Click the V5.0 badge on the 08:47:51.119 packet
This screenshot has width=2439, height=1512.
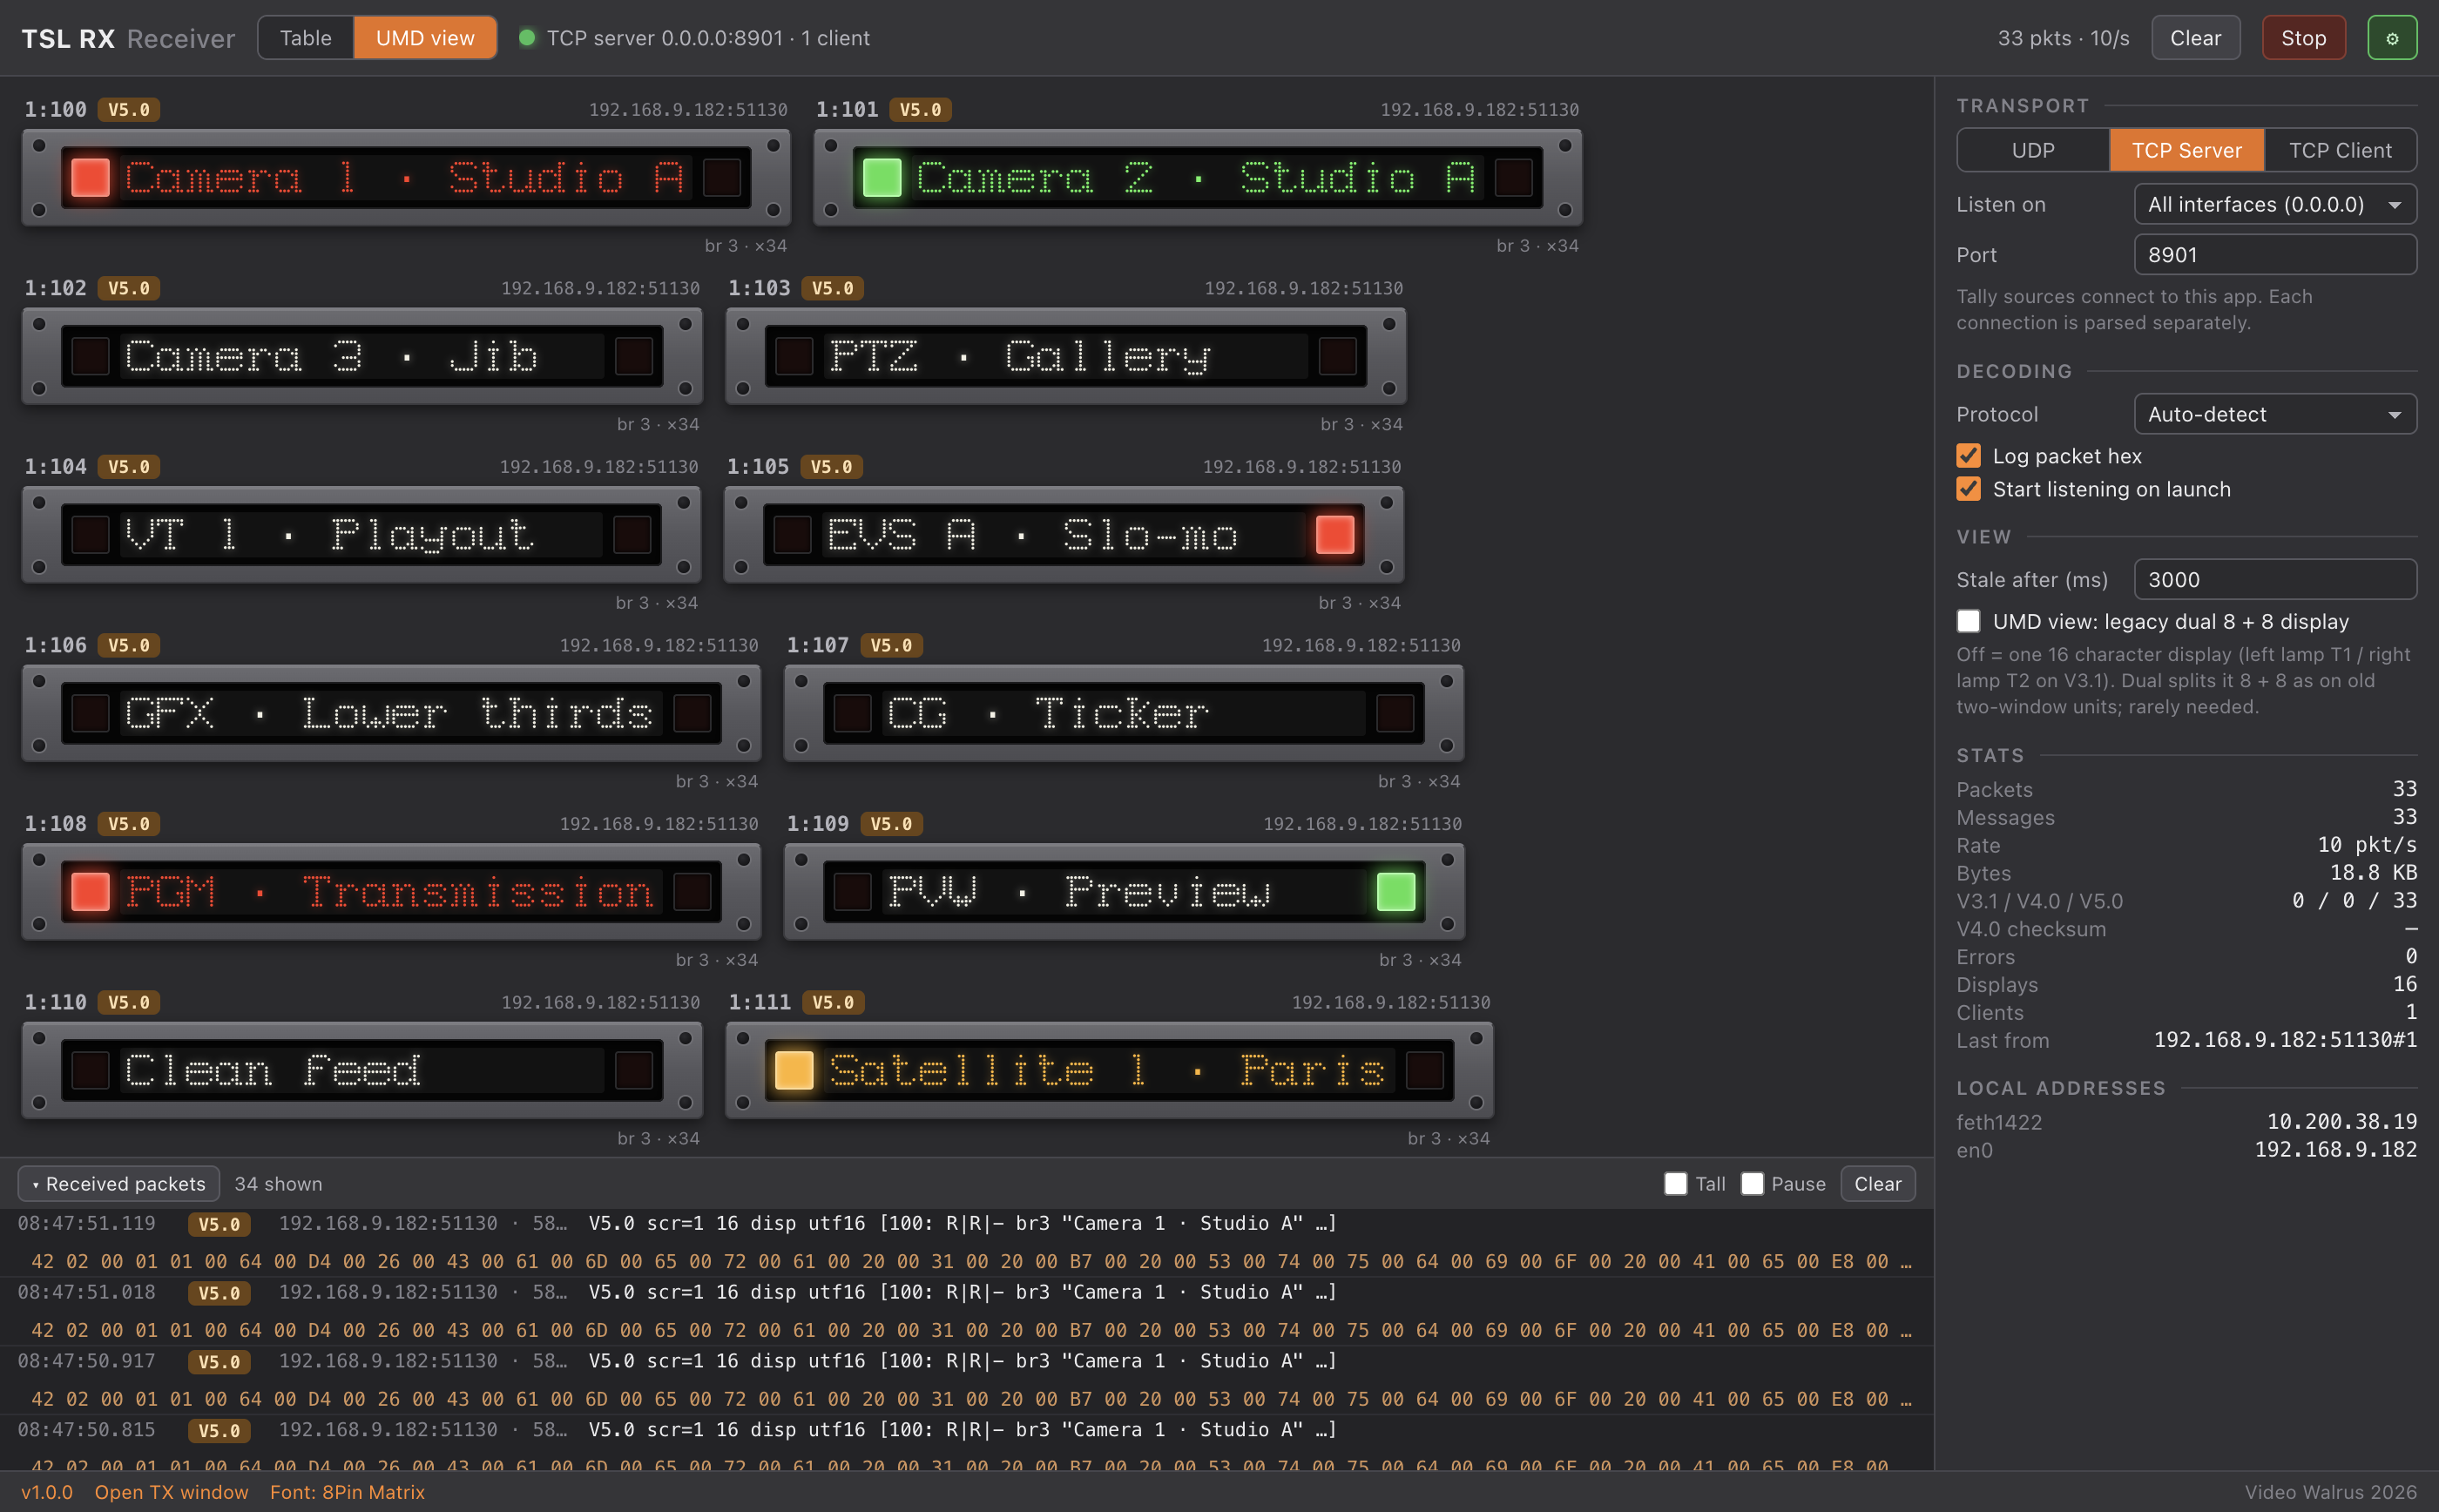[219, 1224]
